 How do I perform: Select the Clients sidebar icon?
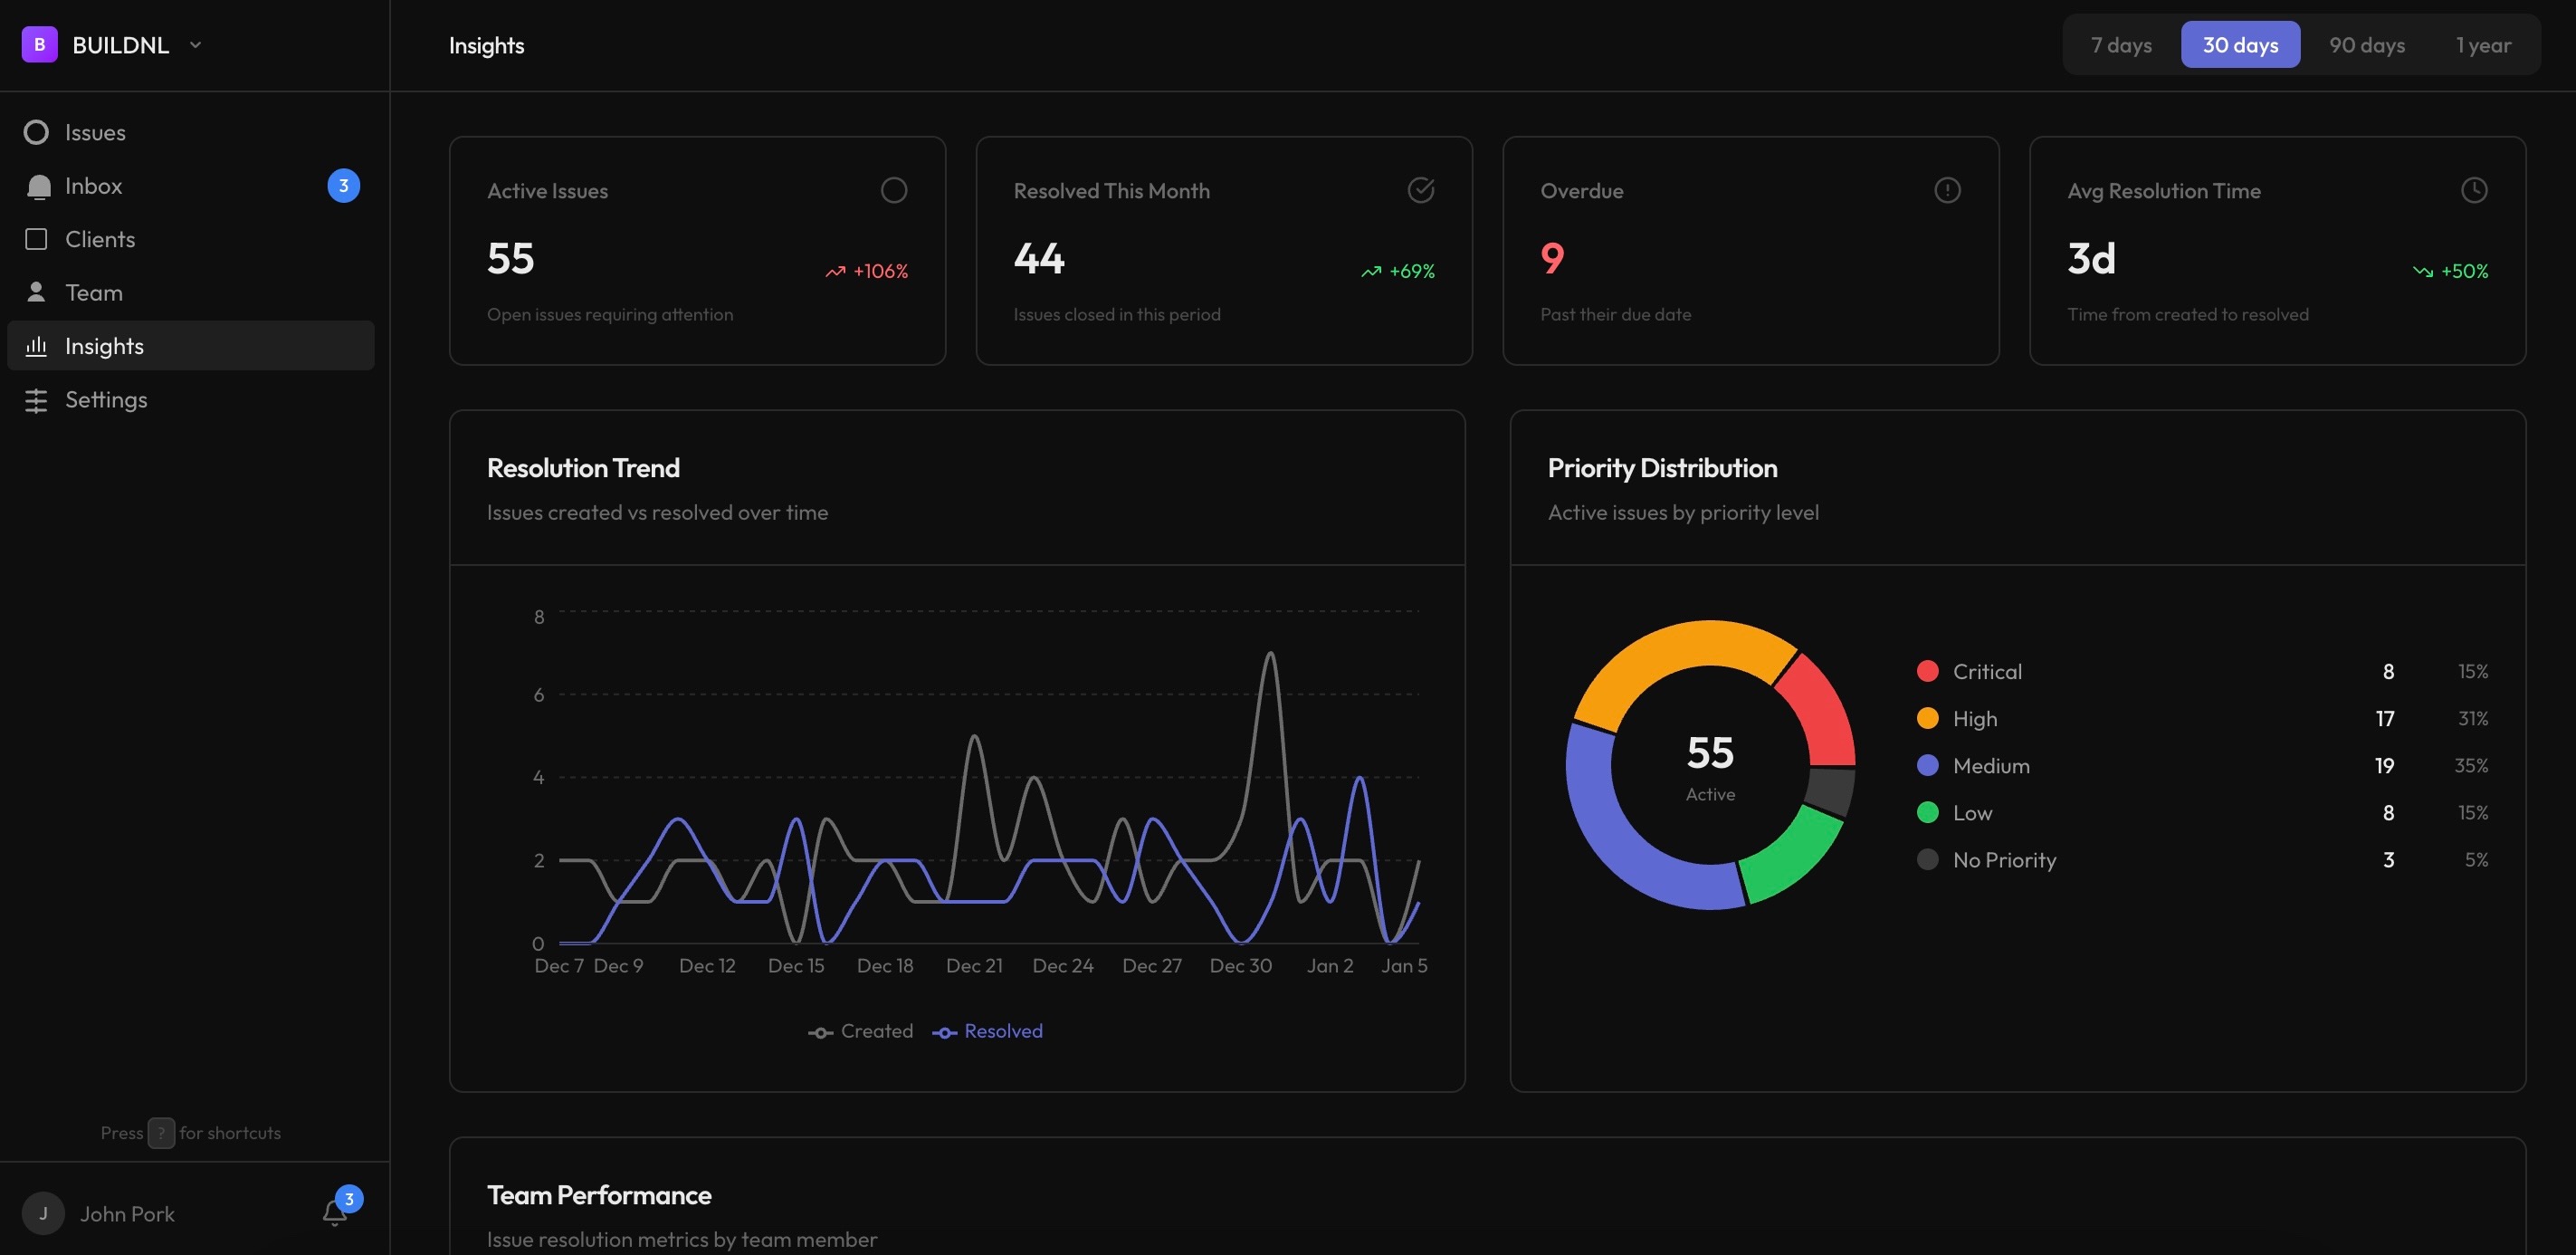coord(36,239)
